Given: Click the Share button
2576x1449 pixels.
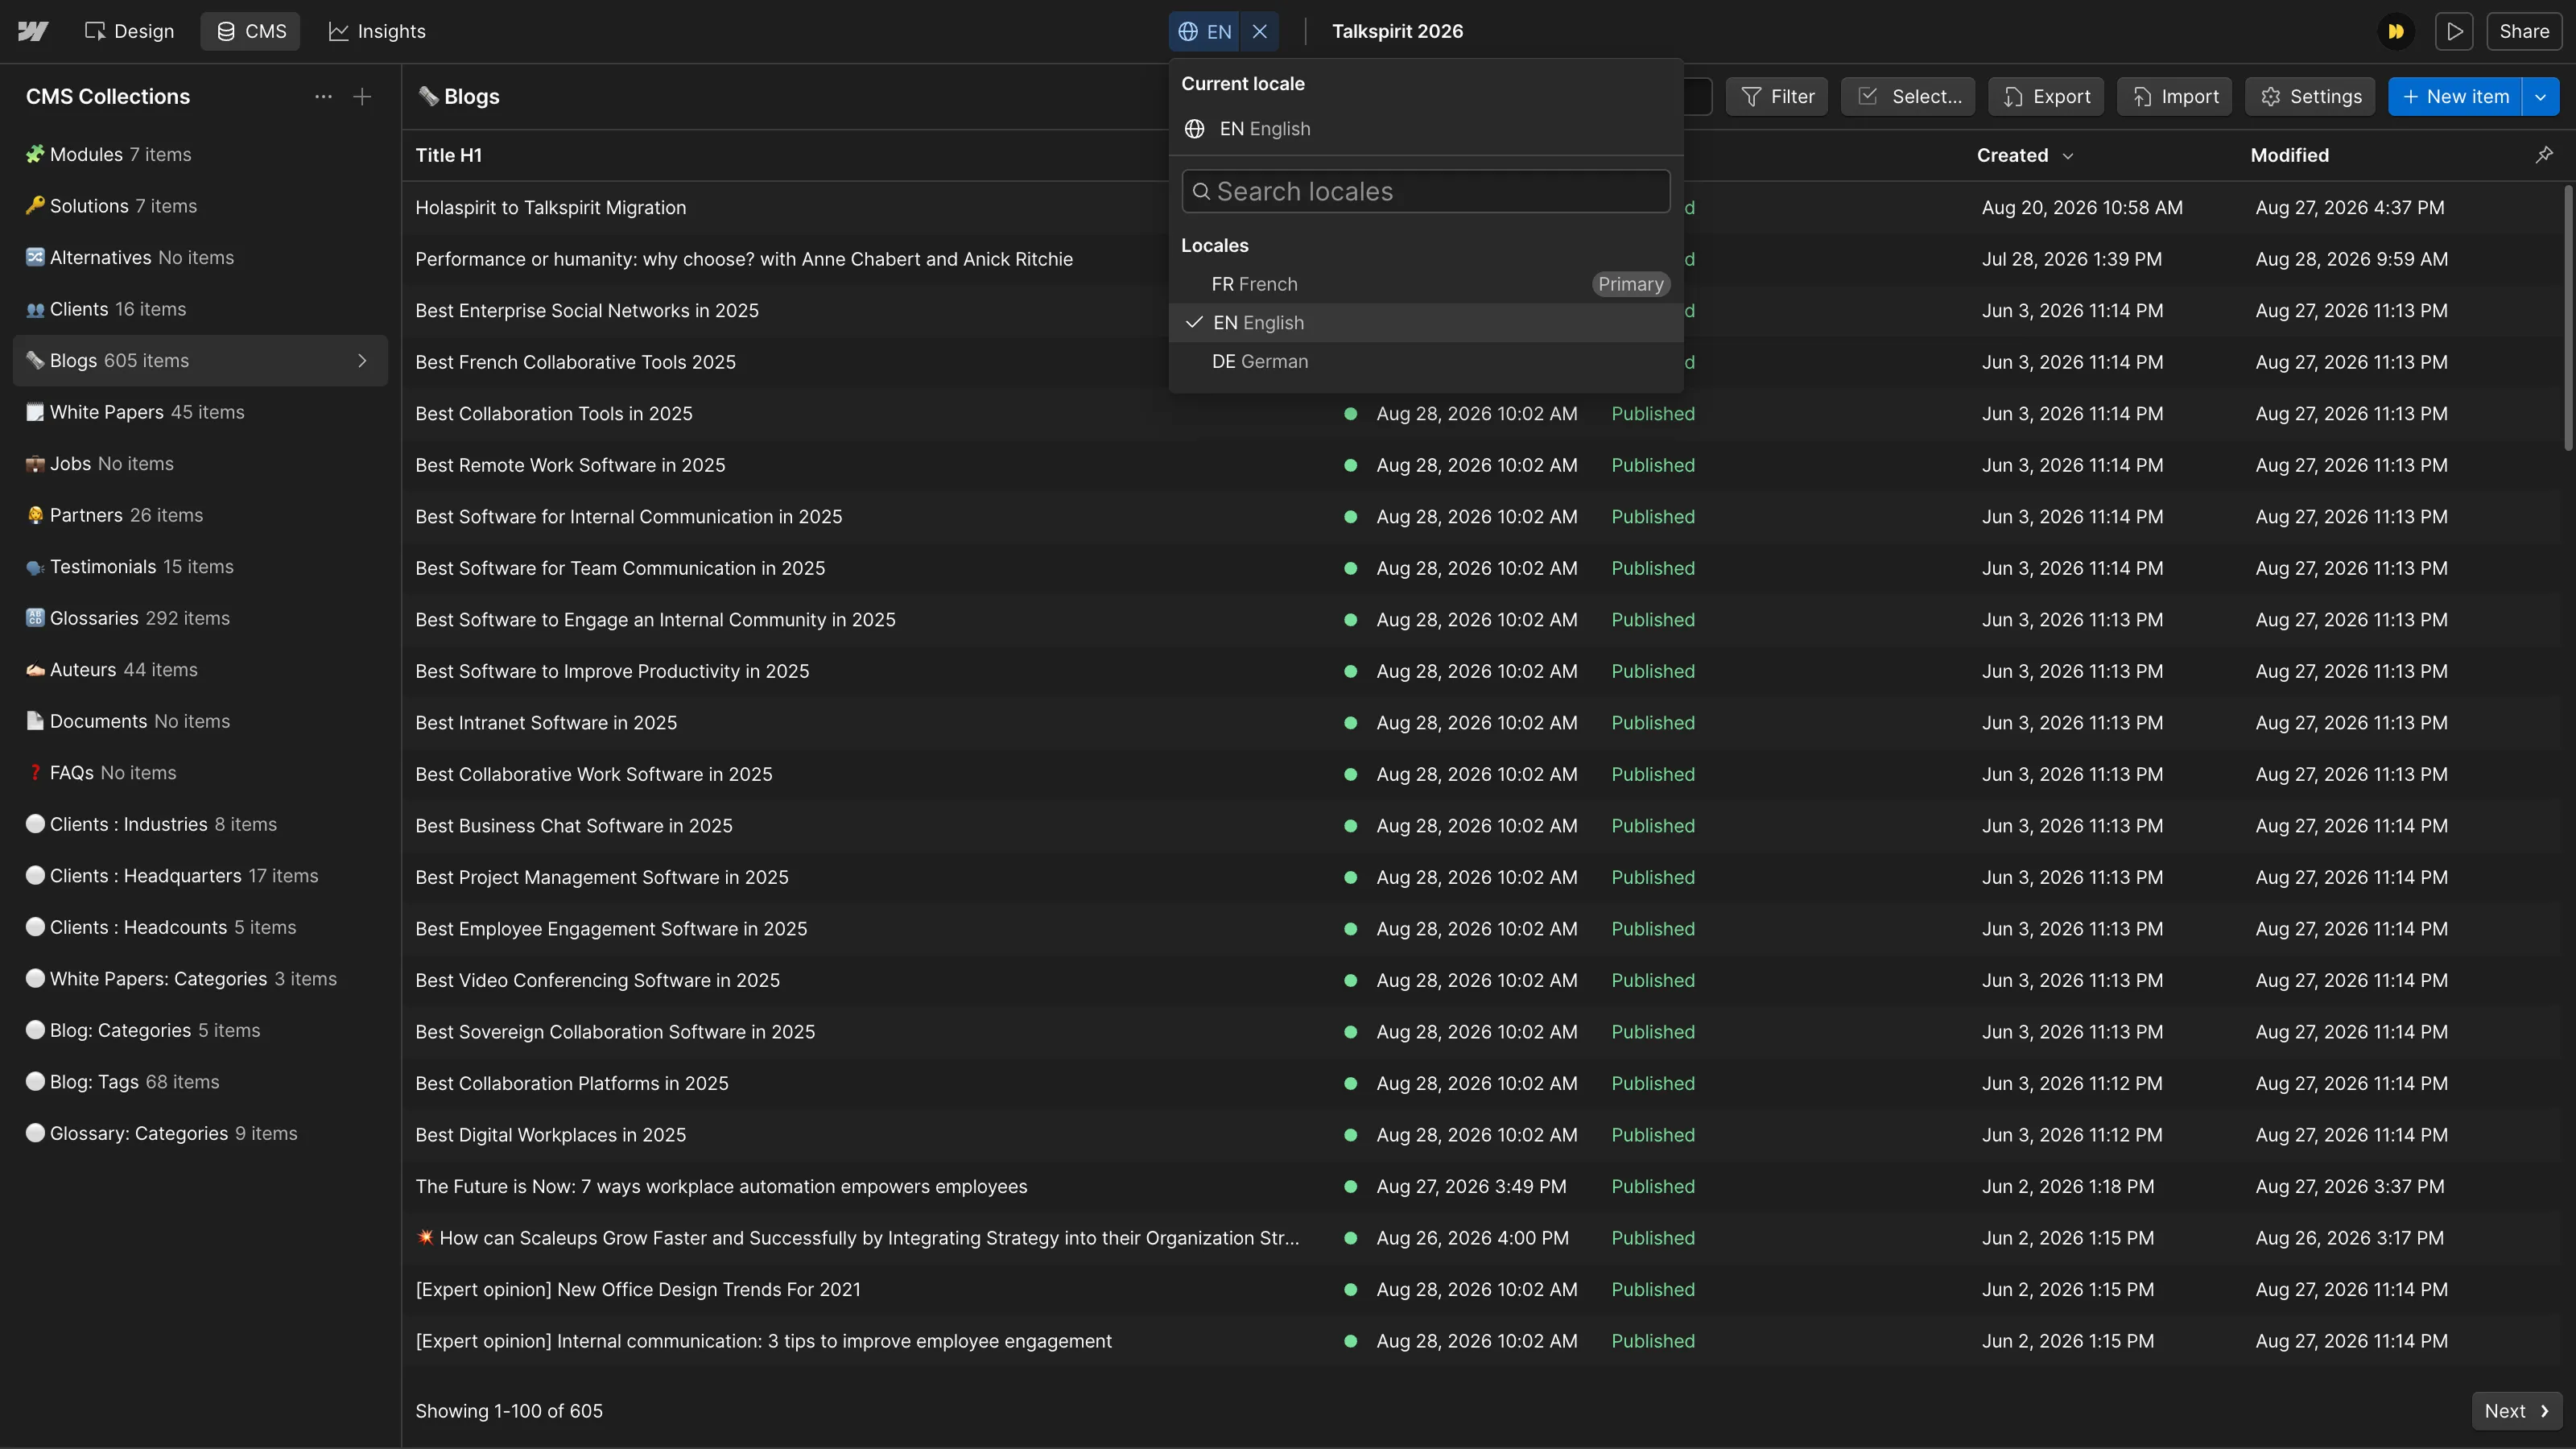Looking at the screenshot, I should pyautogui.click(x=2524, y=31).
